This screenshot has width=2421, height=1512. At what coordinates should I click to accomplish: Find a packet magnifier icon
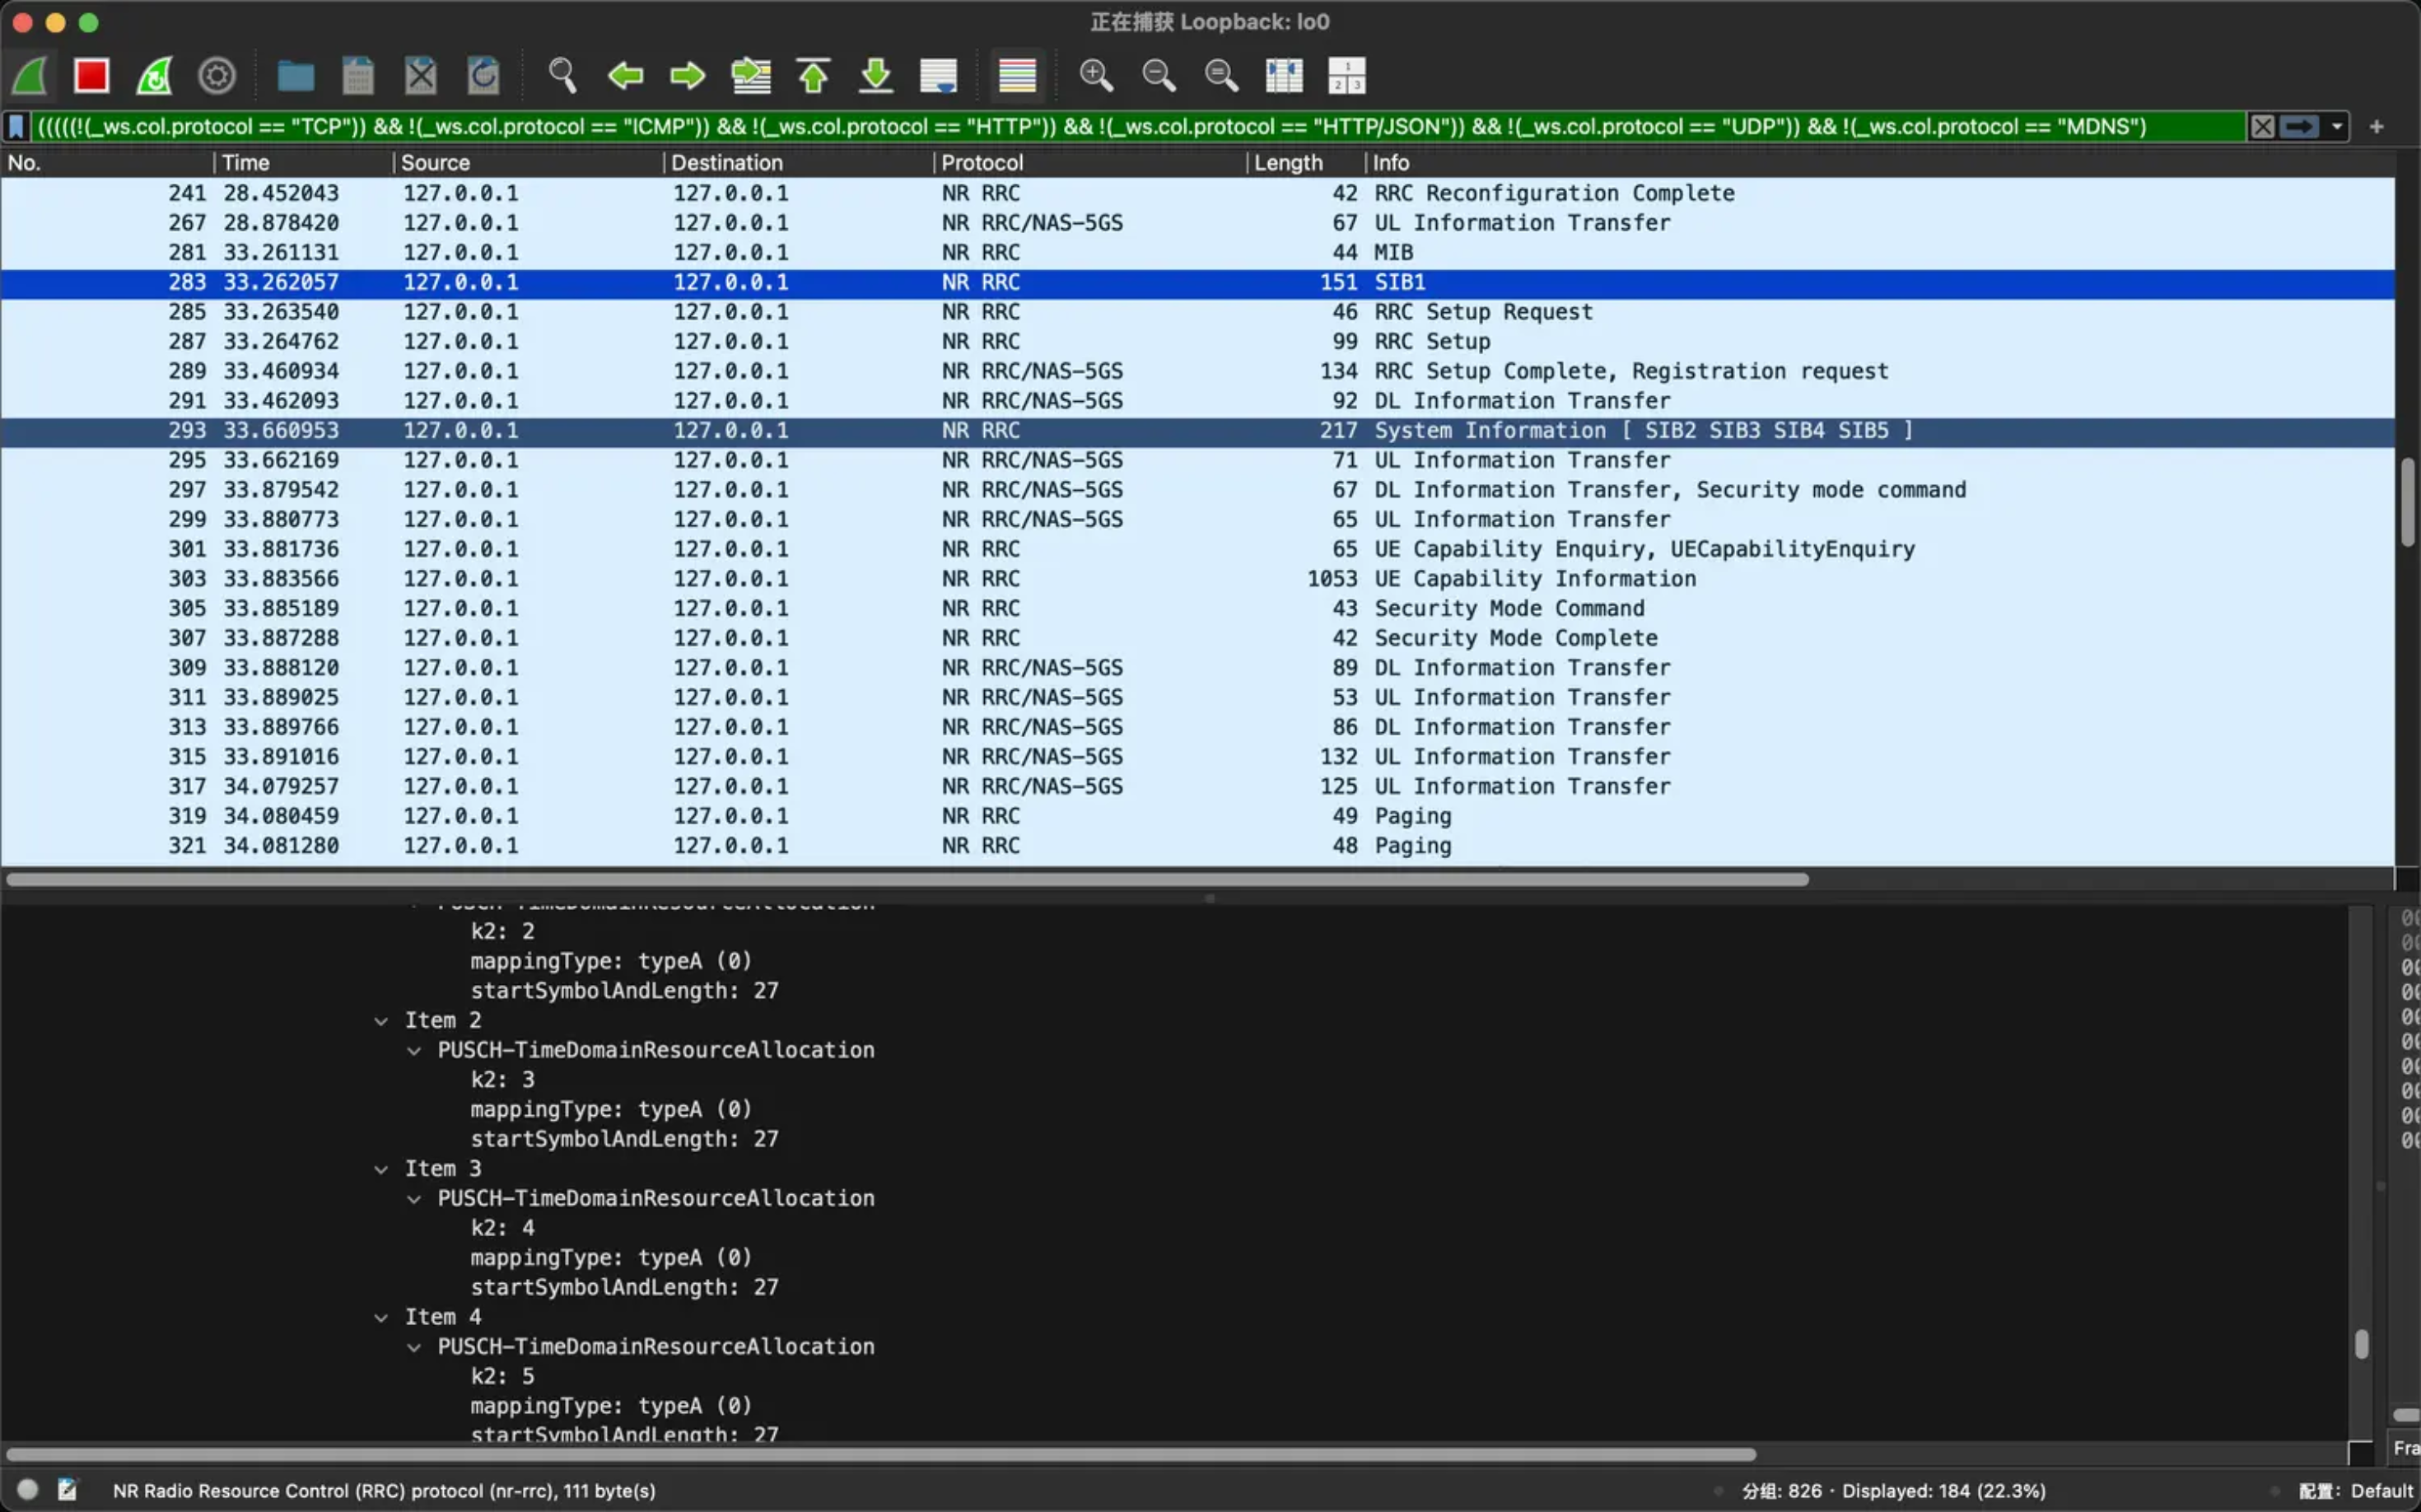[x=562, y=76]
